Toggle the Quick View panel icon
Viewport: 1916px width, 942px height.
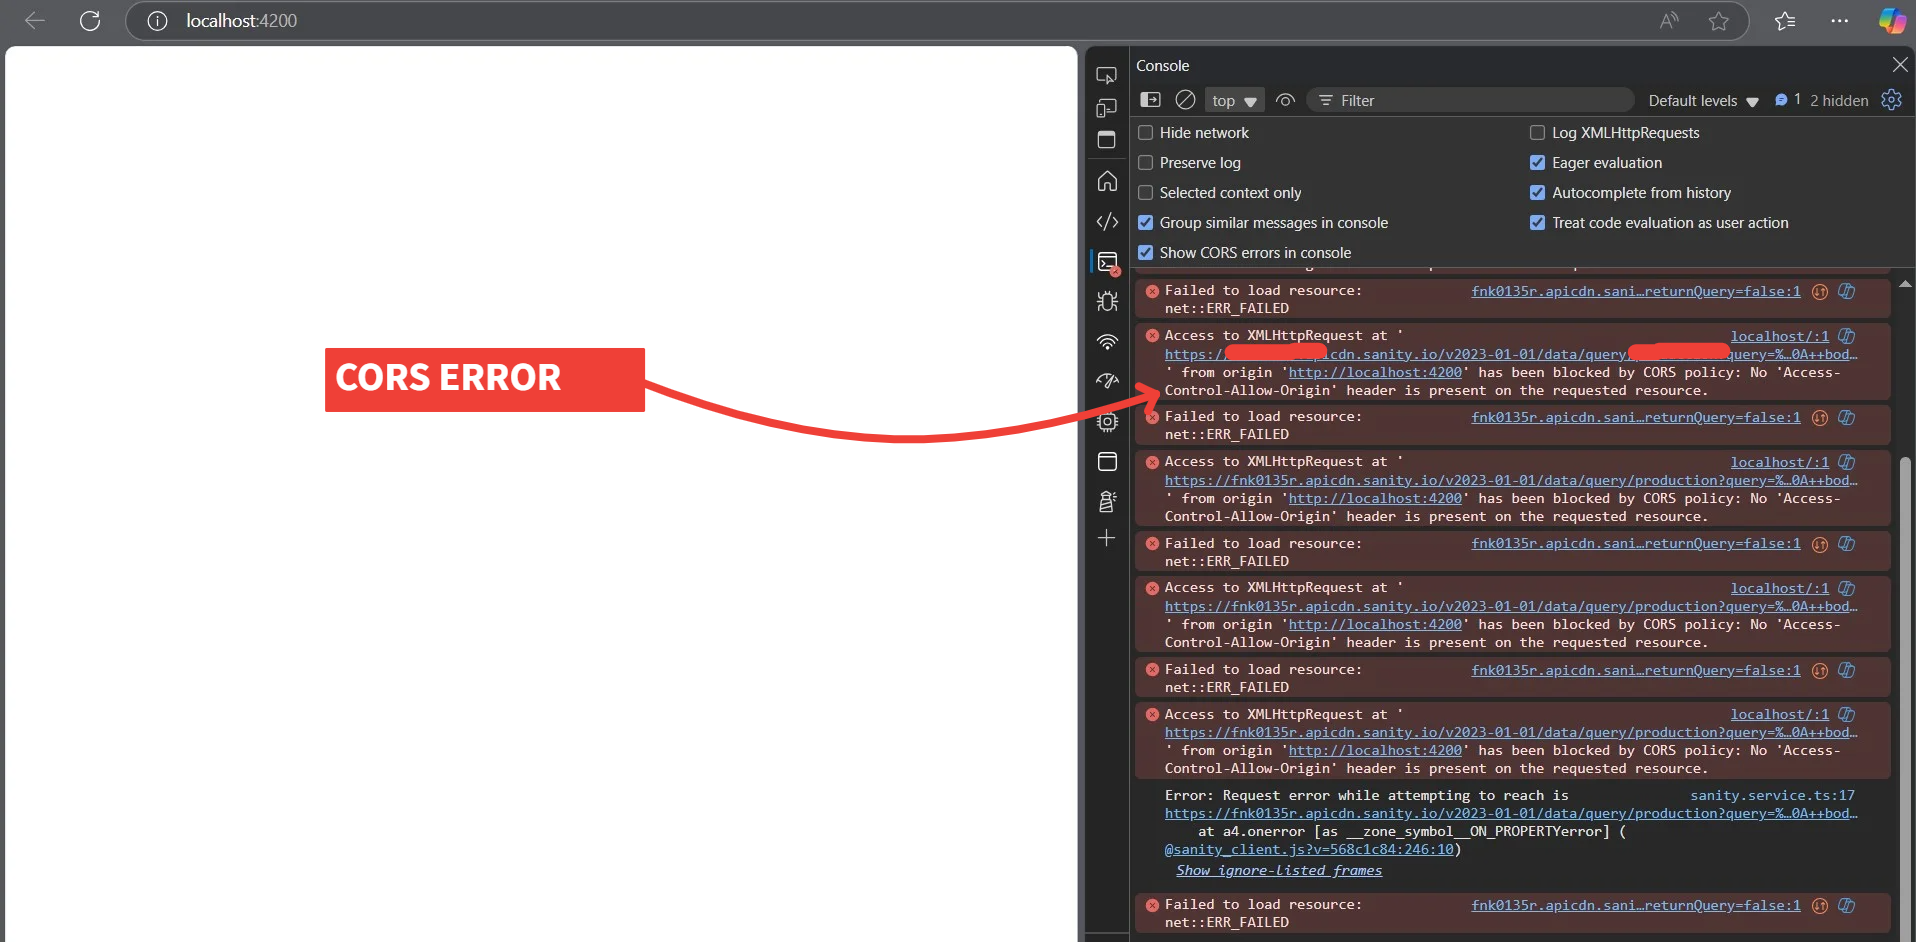point(1106,140)
